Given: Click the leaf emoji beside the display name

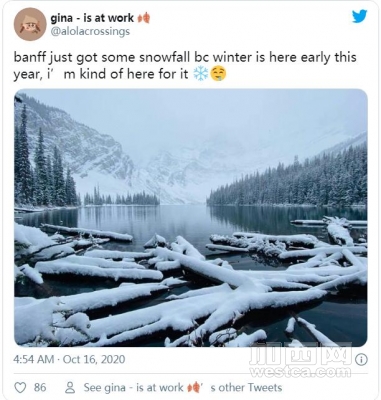Looking at the screenshot, I should click(144, 18).
